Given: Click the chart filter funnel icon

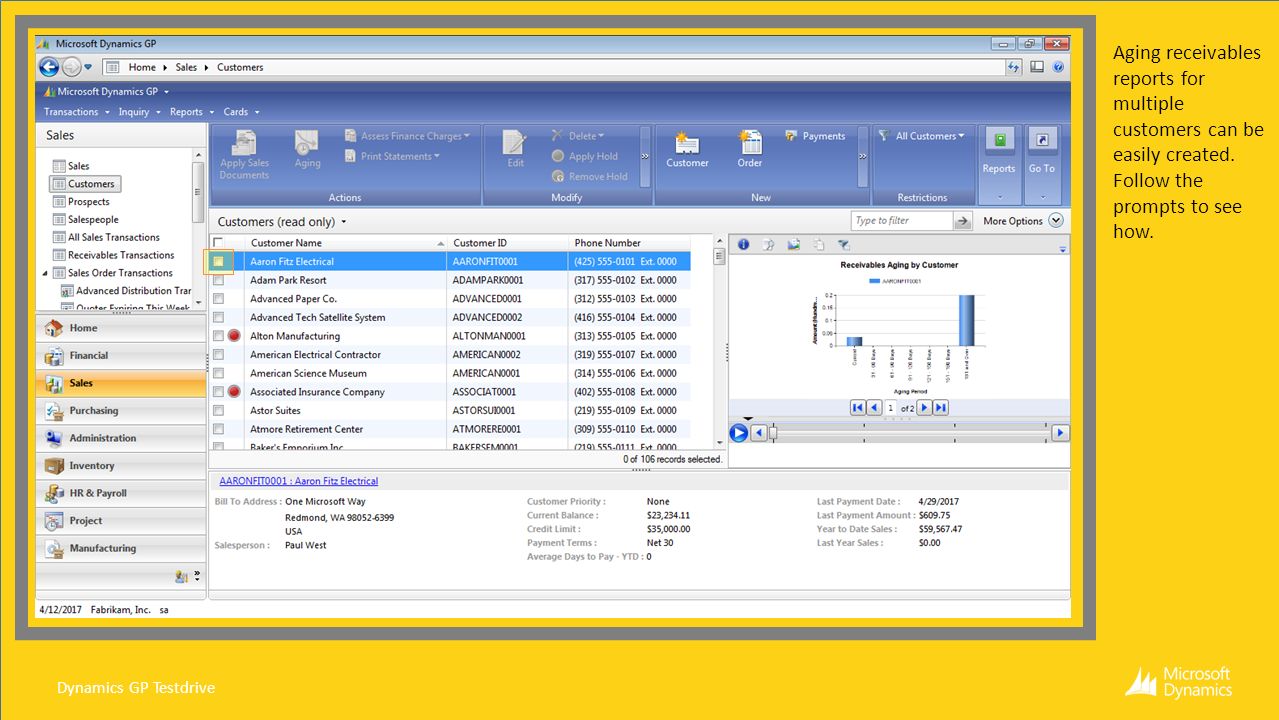Looking at the screenshot, I should pos(843,244).
